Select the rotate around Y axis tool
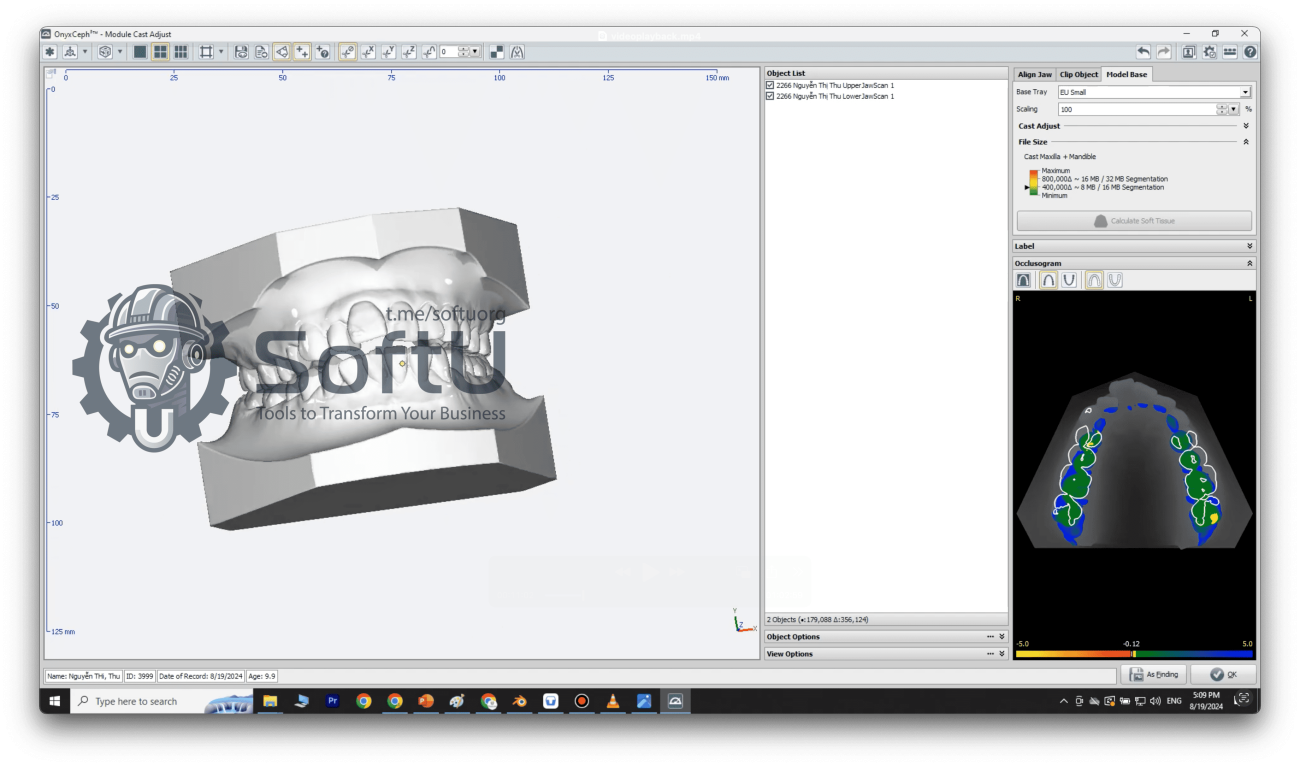Screen dimensions: 1300x766 pyautogui.click(x=388, y=52)
